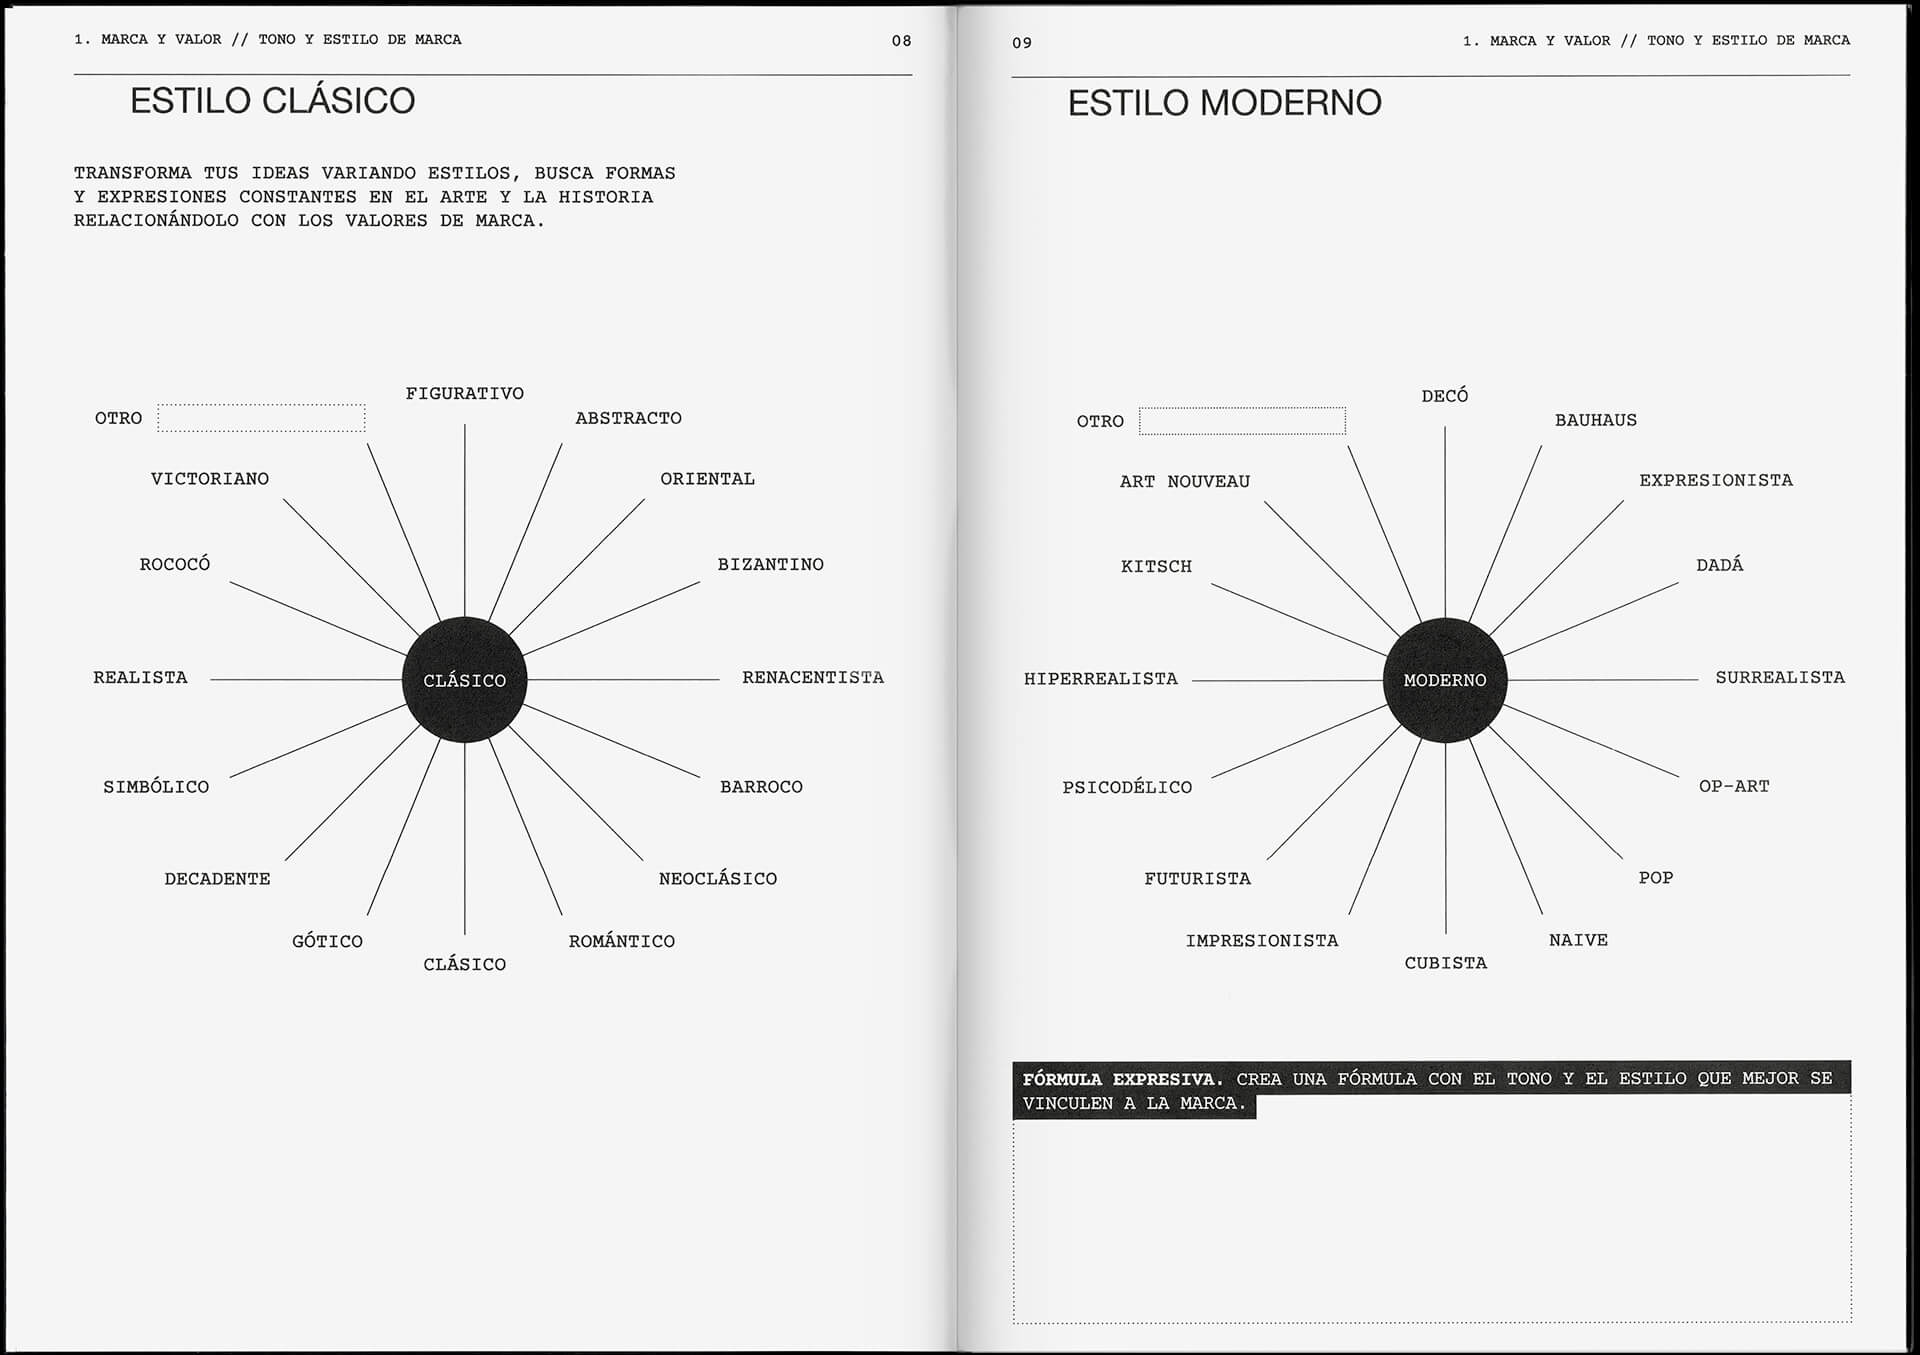Click the ART NOUVEAU label
Viewport: 1920px width, 1355px height.
(1185, 482)
